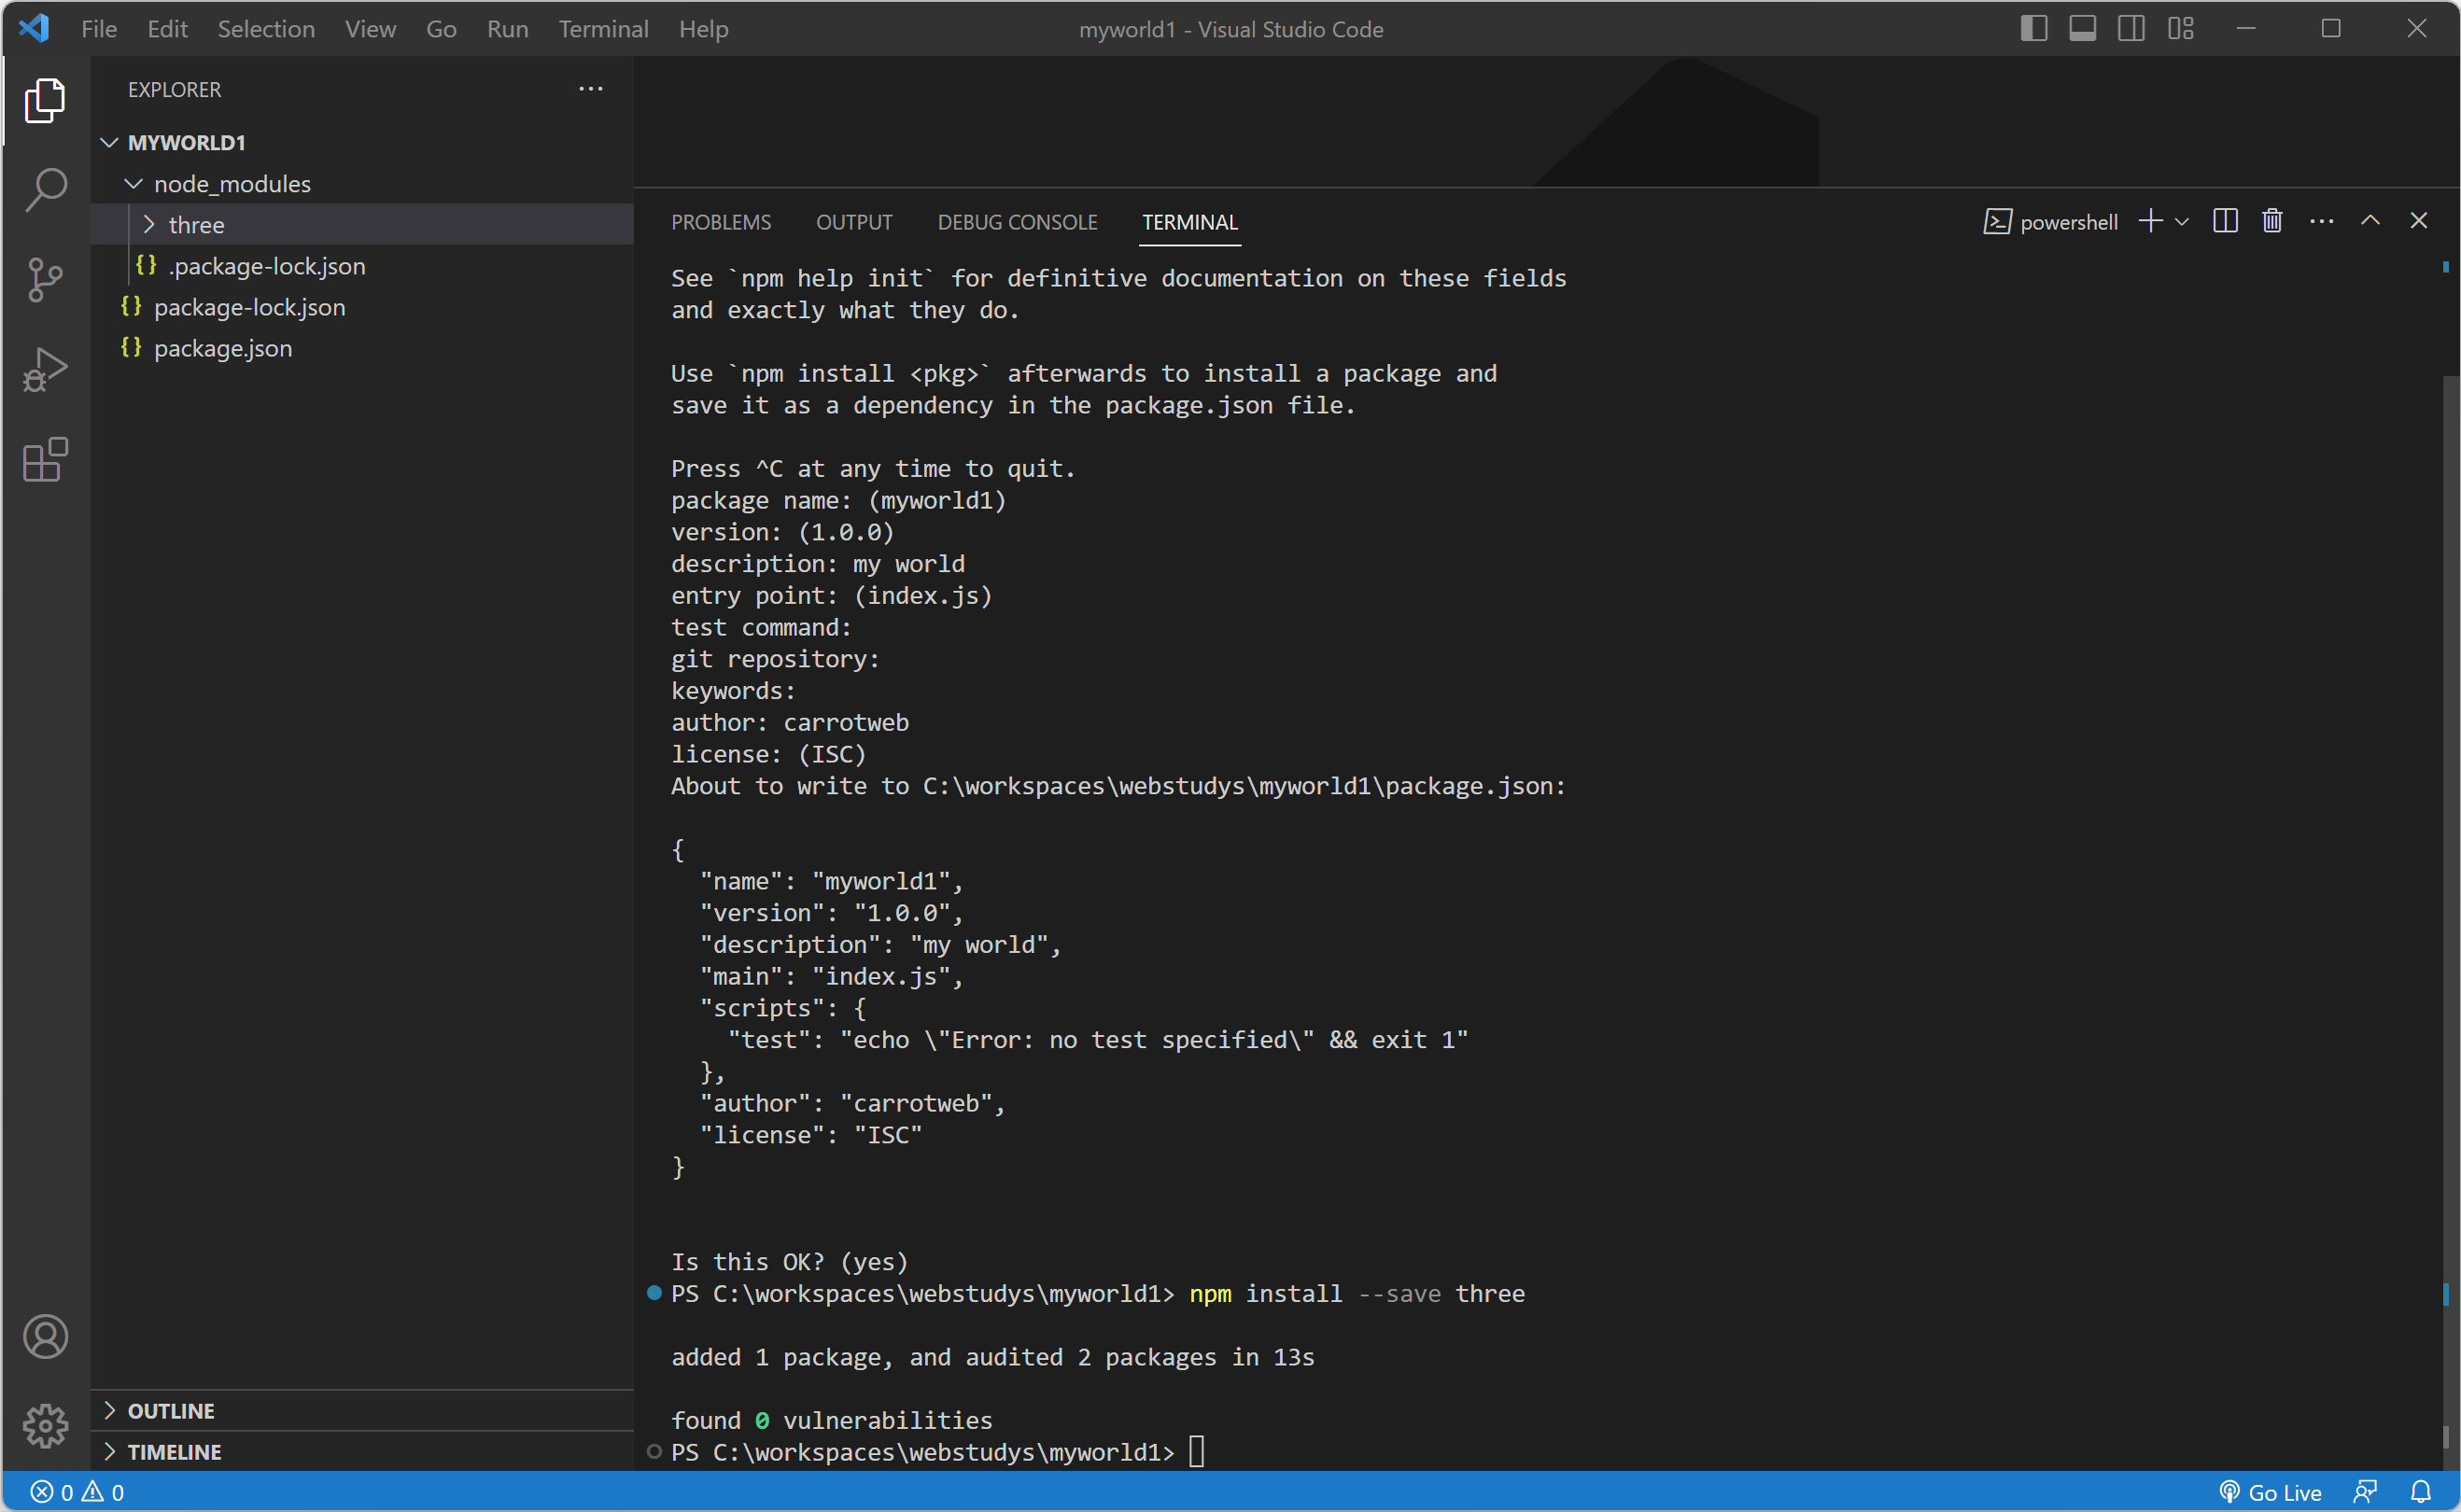Viewport: 2461px width, 1512px height.
Task: Open the new terminal launch profile dropdown
Action: click(2182, 222)
